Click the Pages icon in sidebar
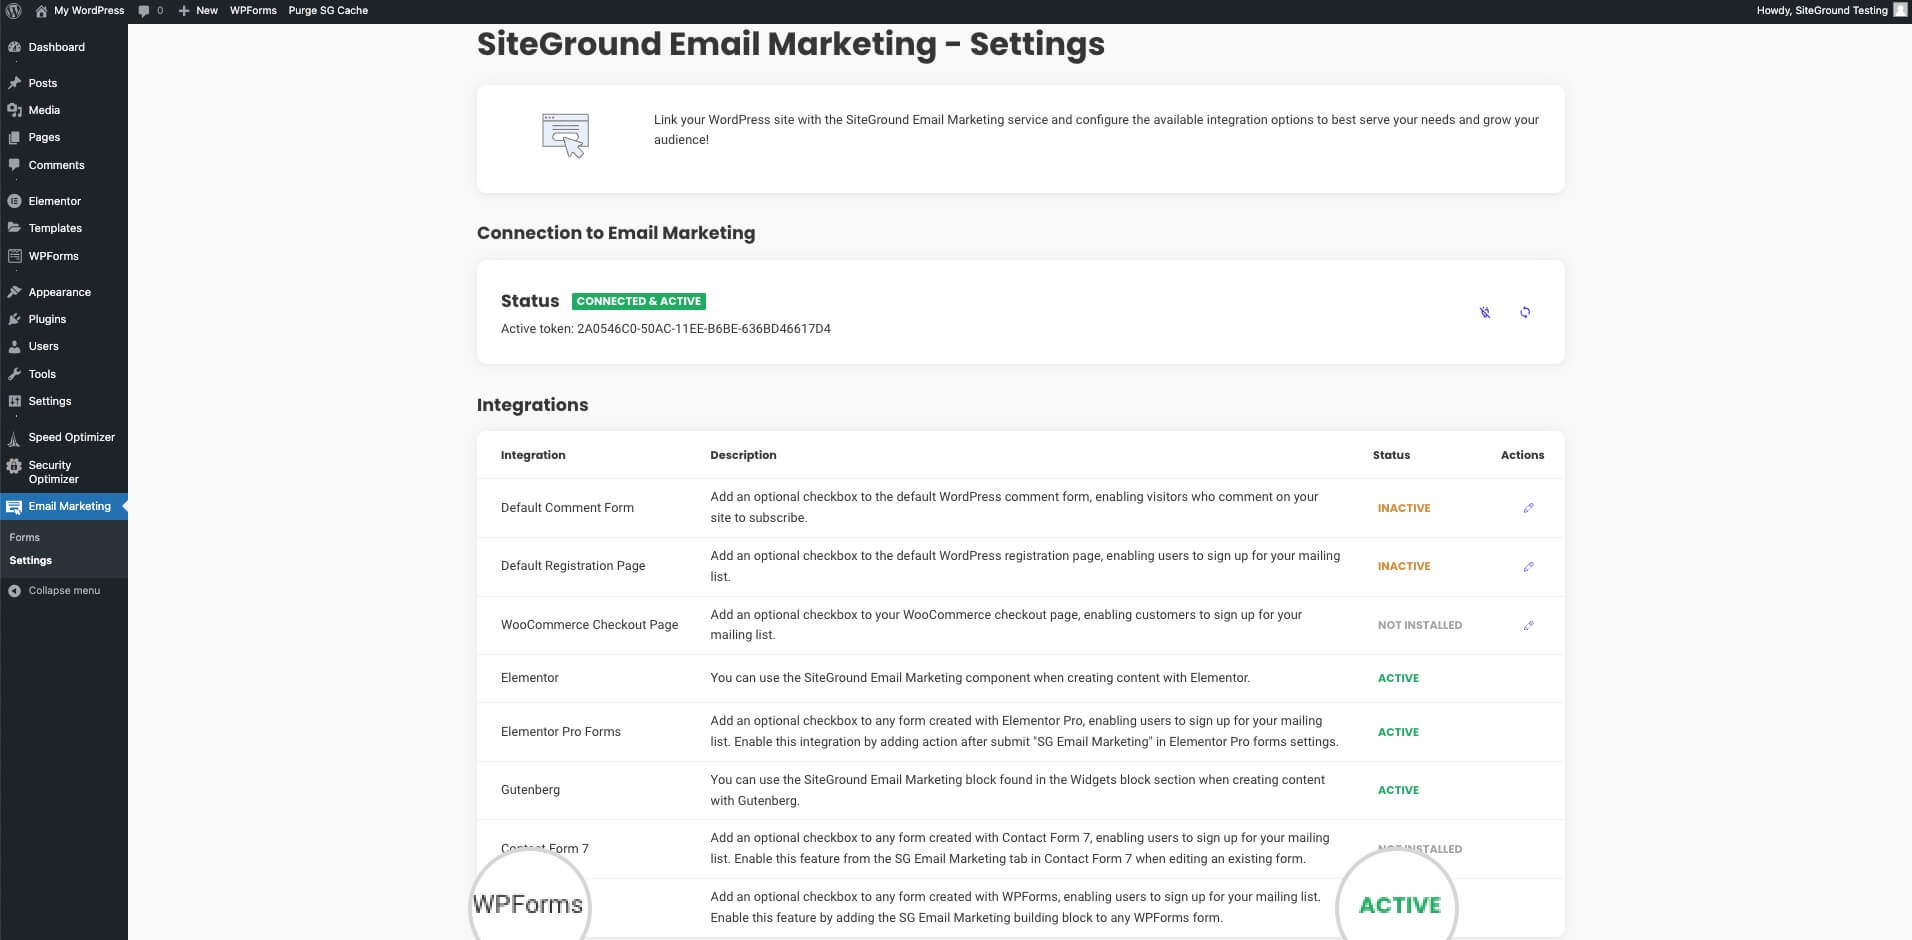Viewport: 1912px width, 940px height. point(14,137)
